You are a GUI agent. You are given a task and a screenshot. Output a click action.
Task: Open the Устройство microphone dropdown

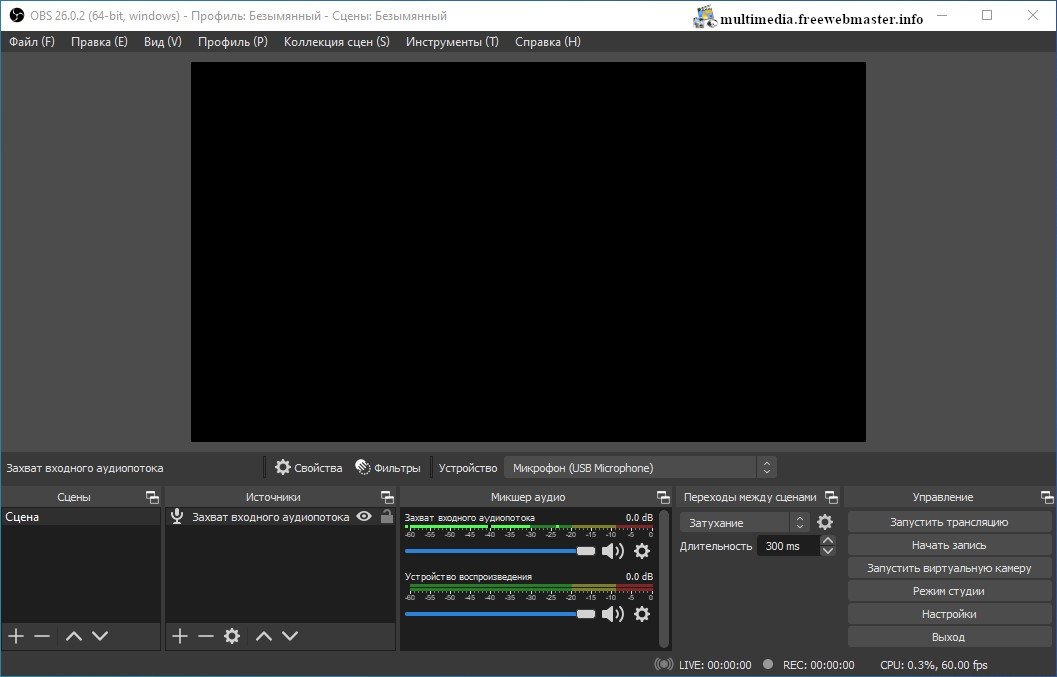pyautogui.click(x=640, y=468)
